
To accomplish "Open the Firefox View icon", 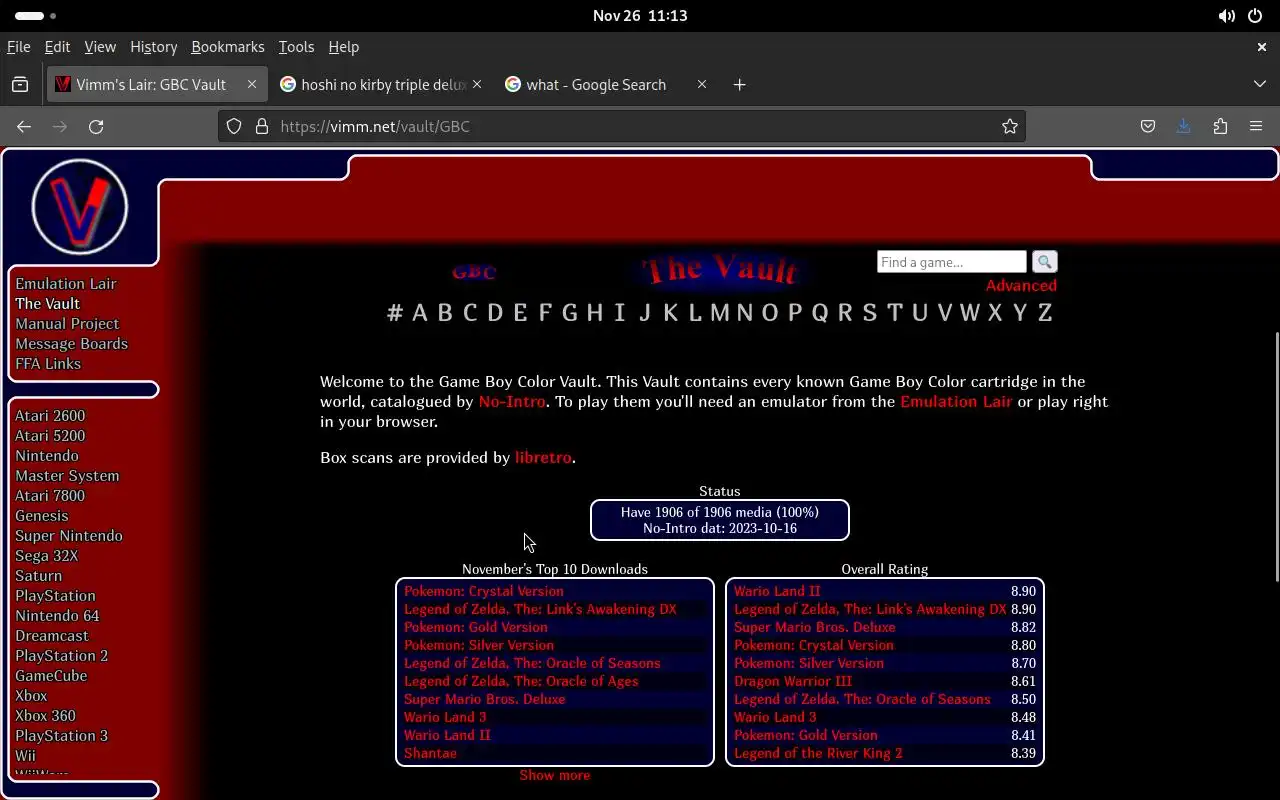I will [x=20, y=85].
